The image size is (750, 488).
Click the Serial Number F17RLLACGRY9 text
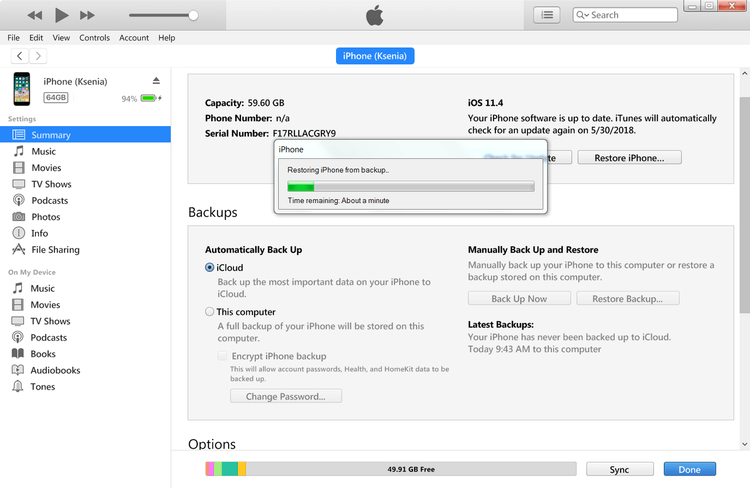tap(270, 133)
